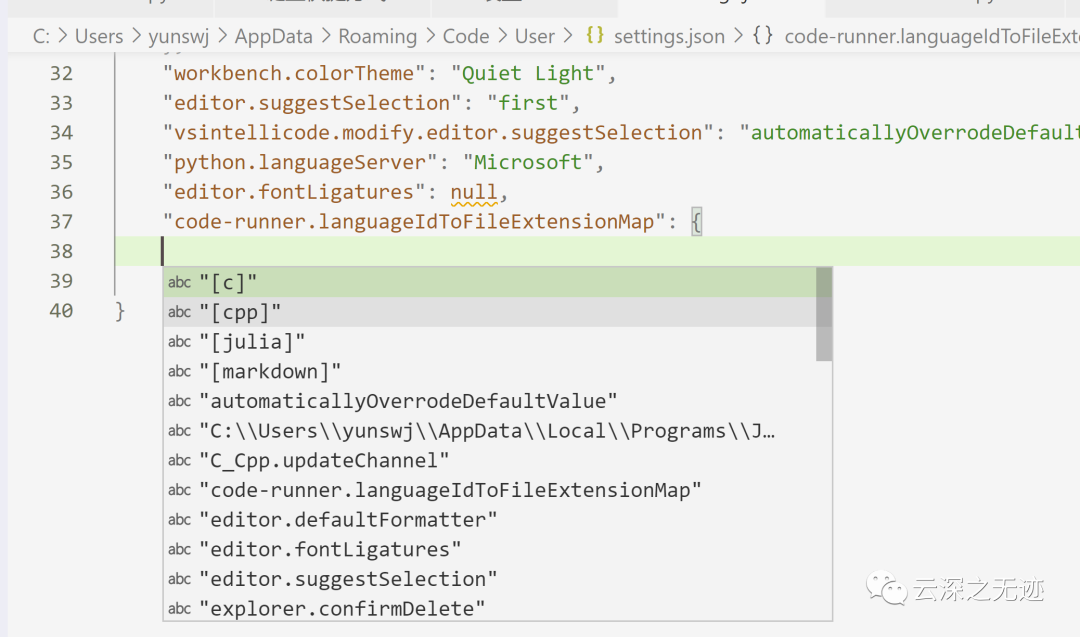The width and height of the screenshot is (1080, 637).
Task: Click abc icon next to "[markdown]" suggestion
Action: 180,371
